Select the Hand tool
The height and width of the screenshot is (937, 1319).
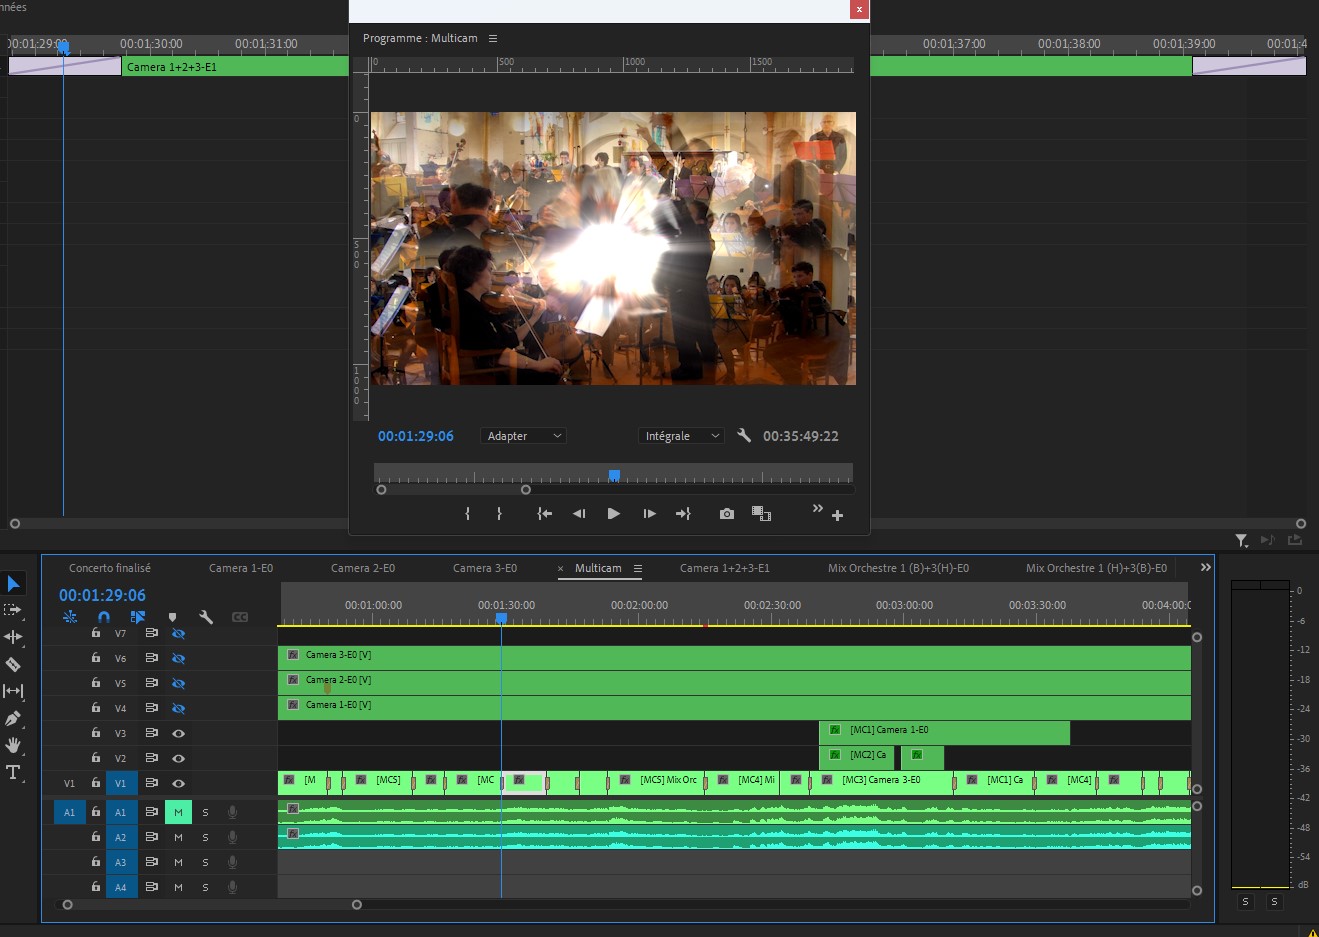point(13,745)
